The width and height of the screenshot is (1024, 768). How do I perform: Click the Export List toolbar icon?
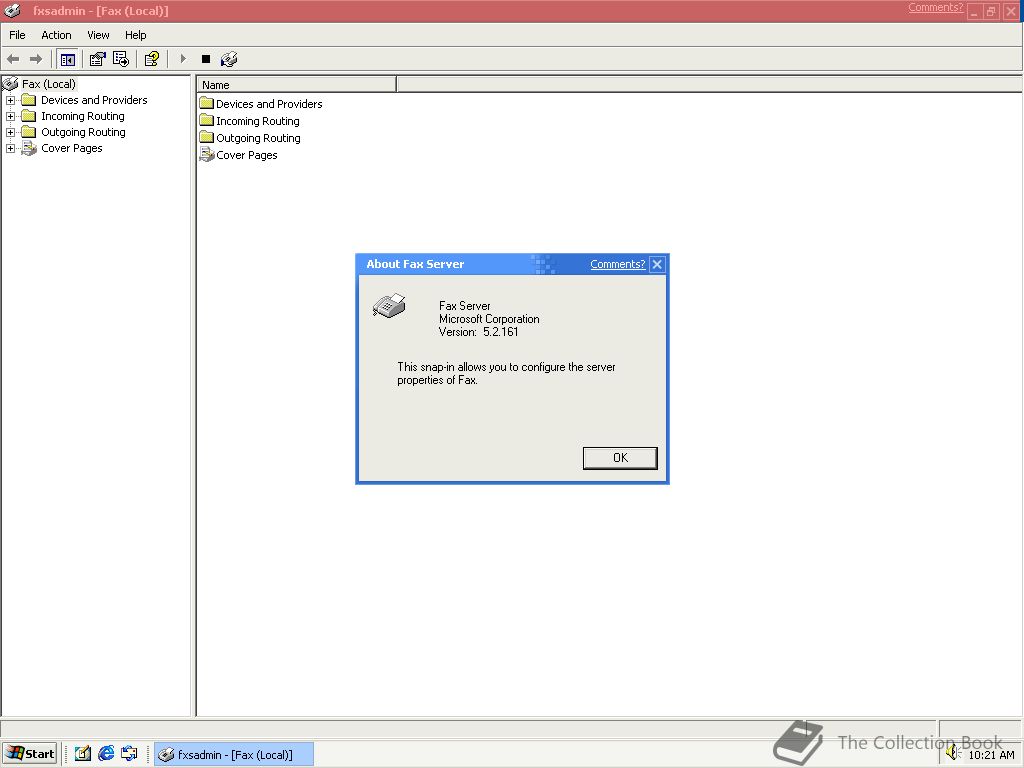click(121, 59)
